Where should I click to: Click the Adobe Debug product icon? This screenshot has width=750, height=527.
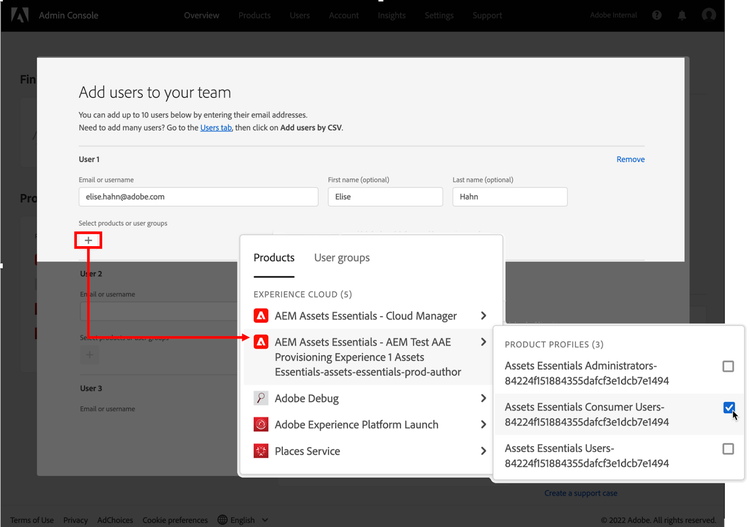[x=261, y=398]
